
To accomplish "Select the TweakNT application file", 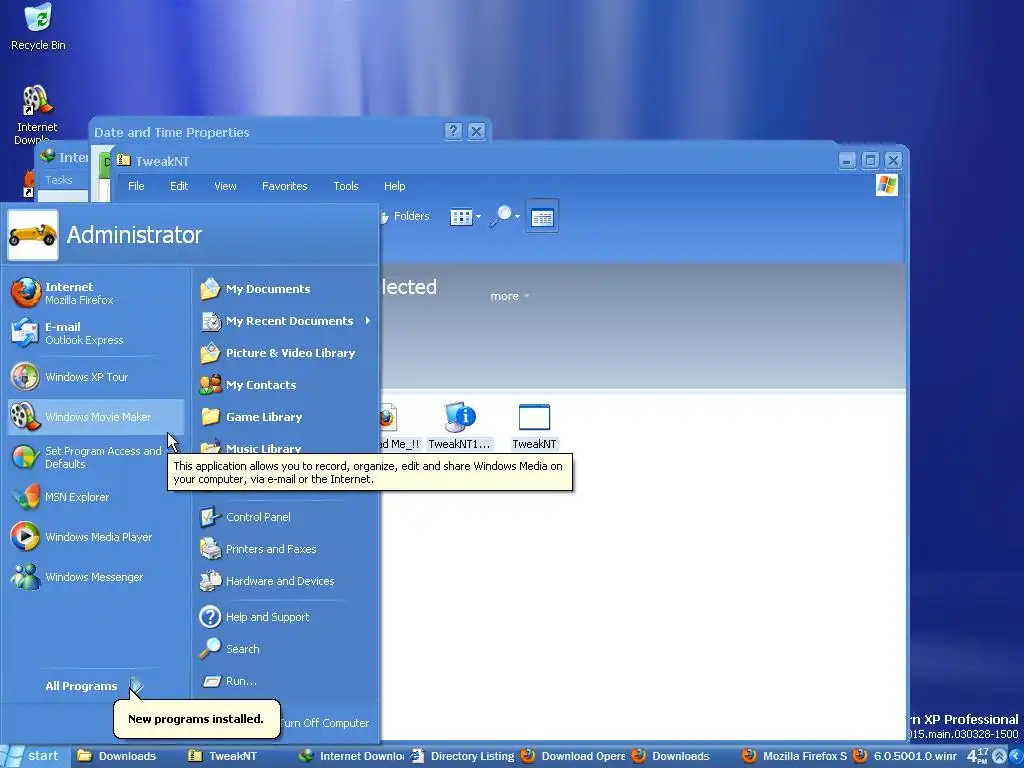I will (534, 426).
